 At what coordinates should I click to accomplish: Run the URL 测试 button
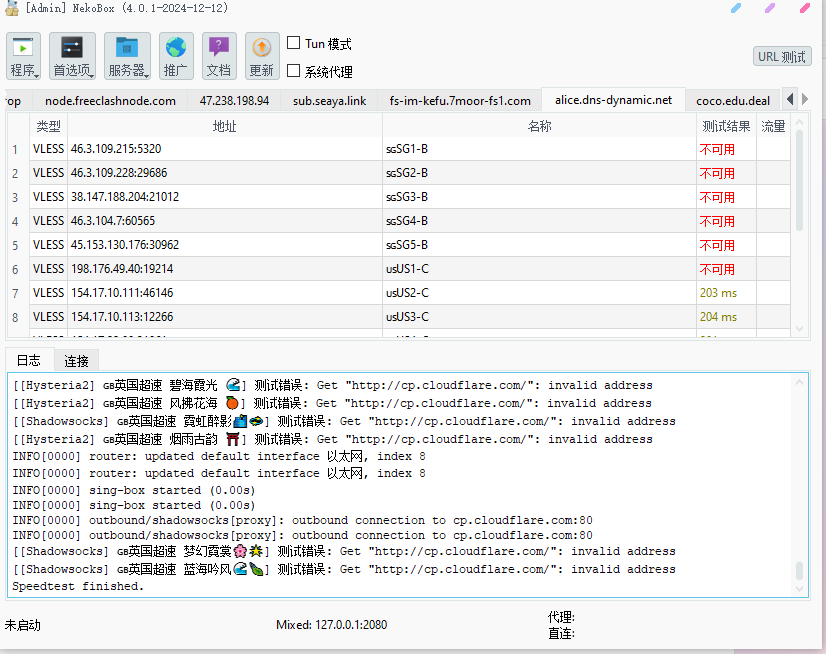pyautogui.click(x=782, y=56)
